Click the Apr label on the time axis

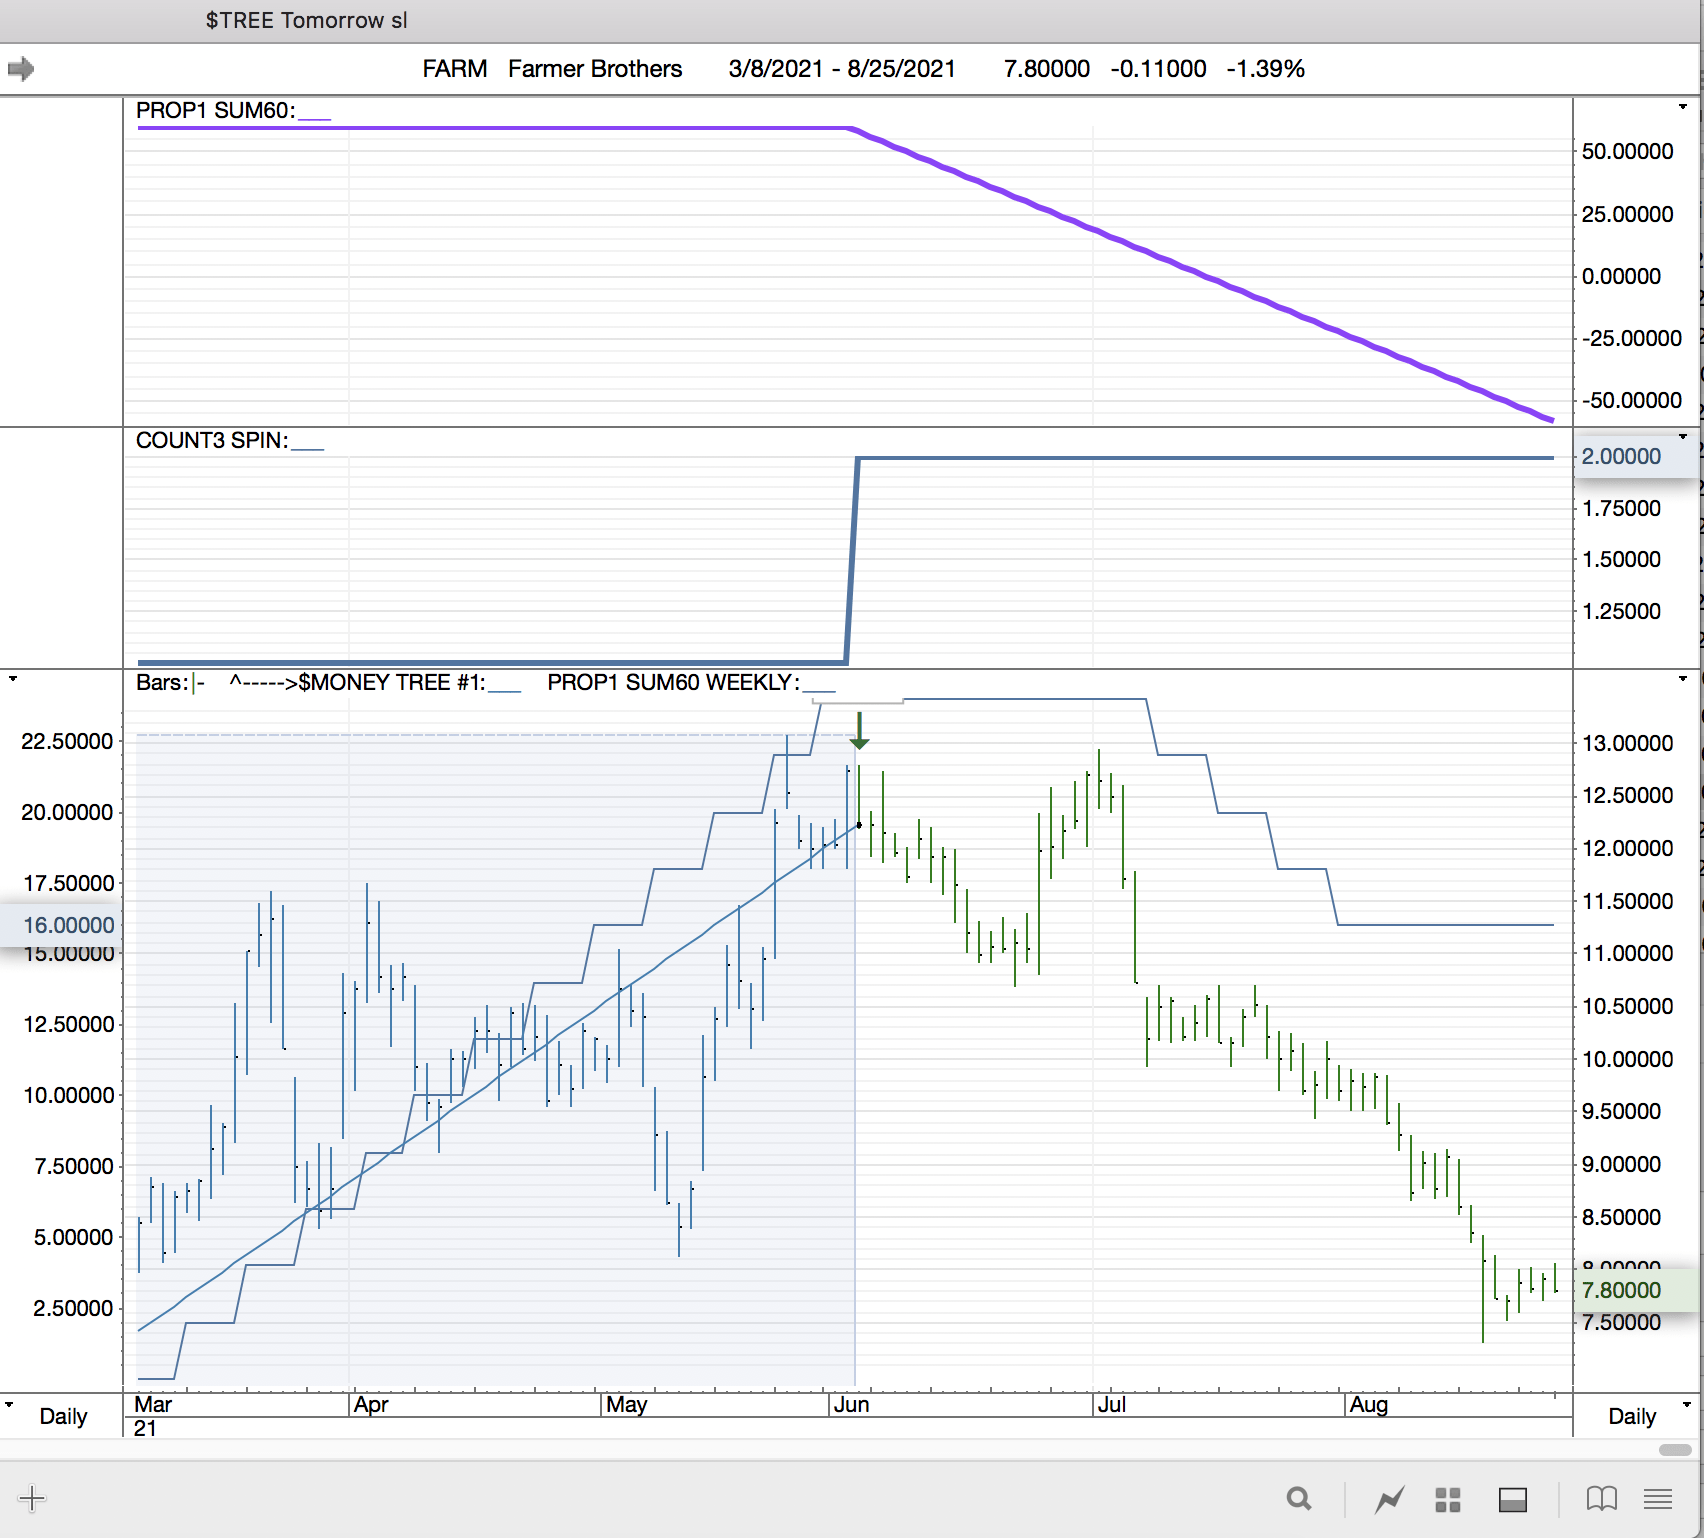pyautogui.click(x=371, y=1404)
